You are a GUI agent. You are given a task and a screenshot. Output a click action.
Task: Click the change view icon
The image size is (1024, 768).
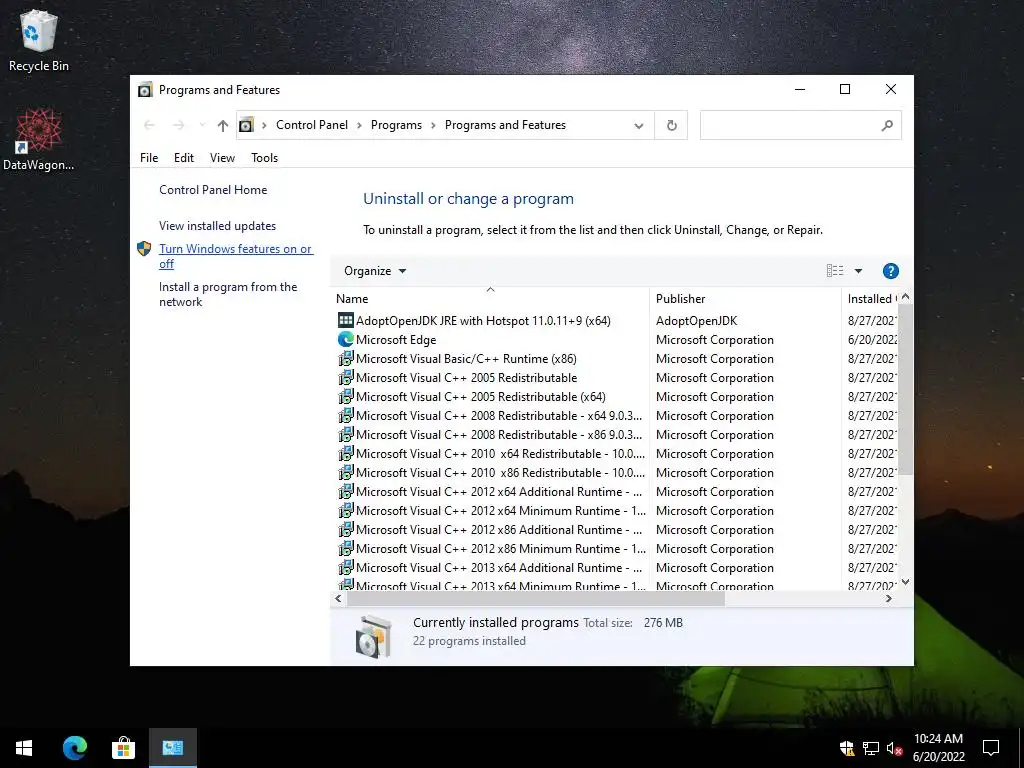point(835,271)
